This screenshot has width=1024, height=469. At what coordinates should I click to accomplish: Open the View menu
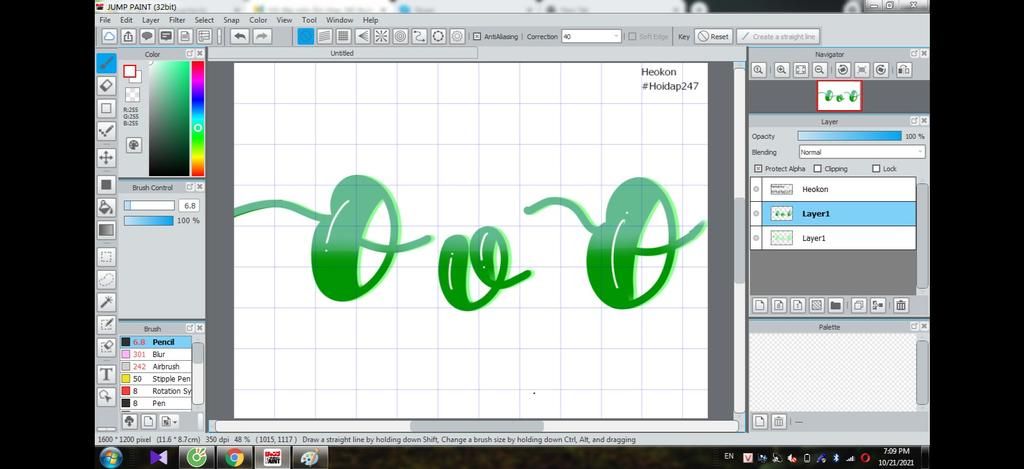284,20
